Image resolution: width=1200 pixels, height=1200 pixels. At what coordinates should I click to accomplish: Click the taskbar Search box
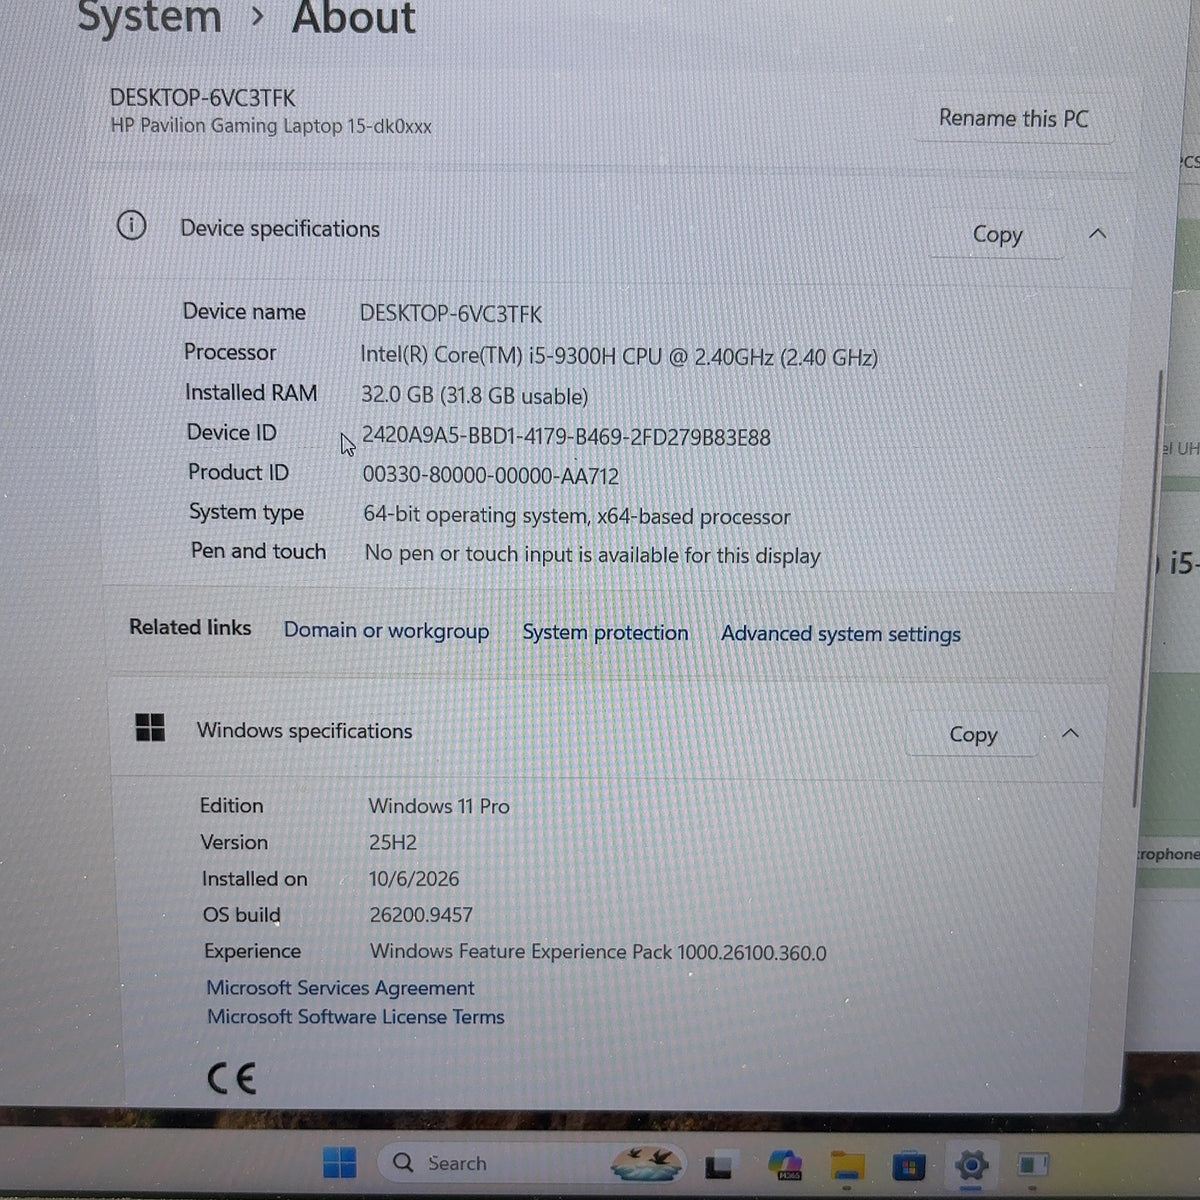pos(532,1163)
